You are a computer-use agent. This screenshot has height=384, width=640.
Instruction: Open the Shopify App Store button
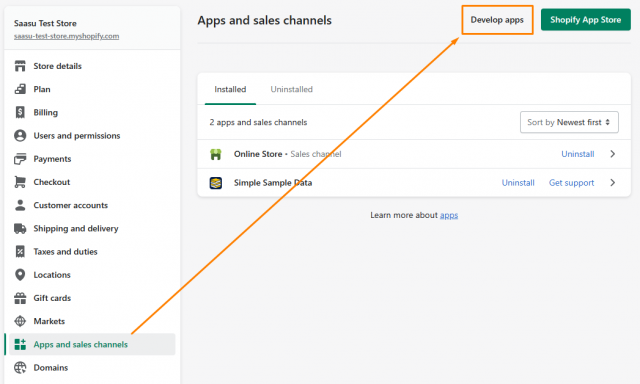click(x=586, y=20)
